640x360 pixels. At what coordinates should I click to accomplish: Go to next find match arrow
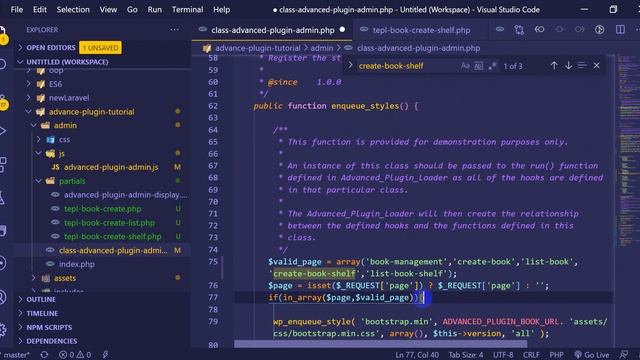[568, 65]
